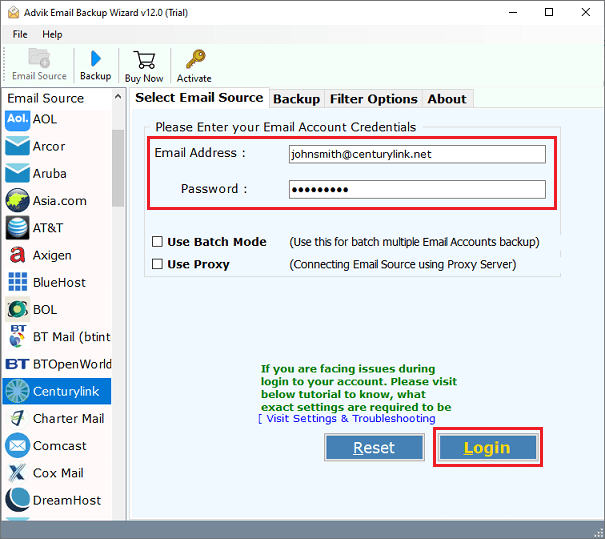Viewport: 605px width, 539px height.
Task: Select the BlueHost grid icon
Action: coord(18,282)
